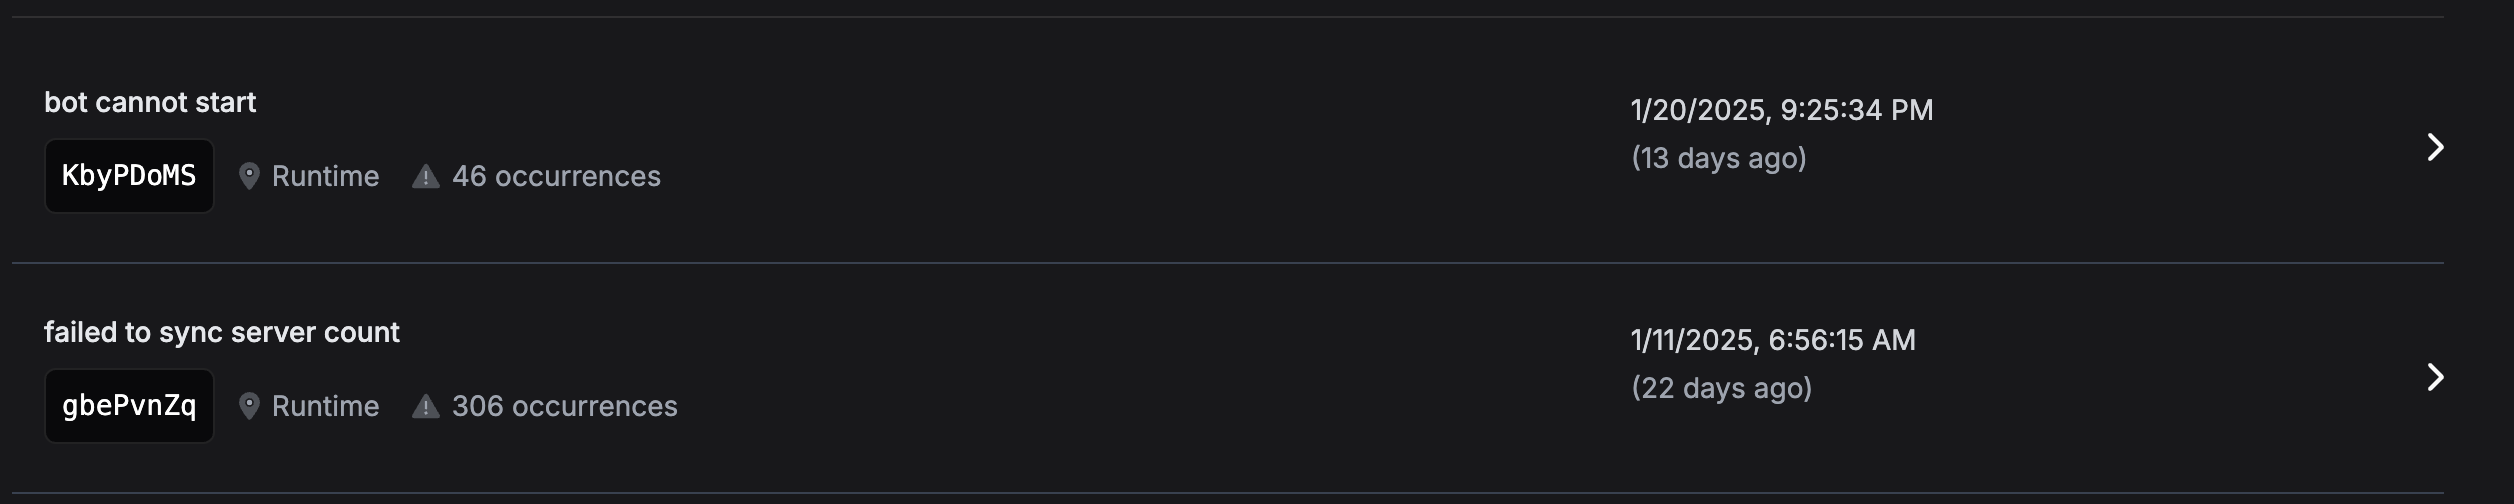Expand the failed to sync server count chevron

click(2435, 377)
